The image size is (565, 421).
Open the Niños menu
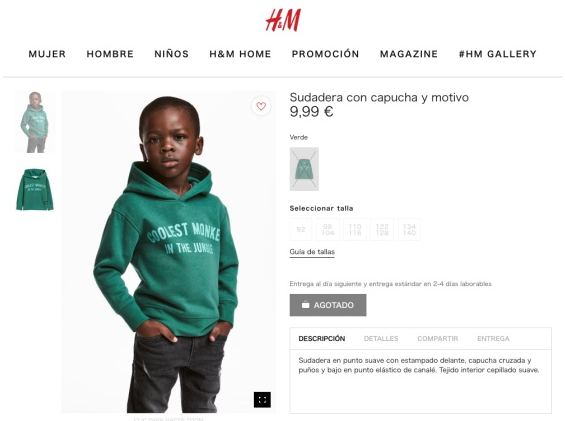(x=172, y=54)
